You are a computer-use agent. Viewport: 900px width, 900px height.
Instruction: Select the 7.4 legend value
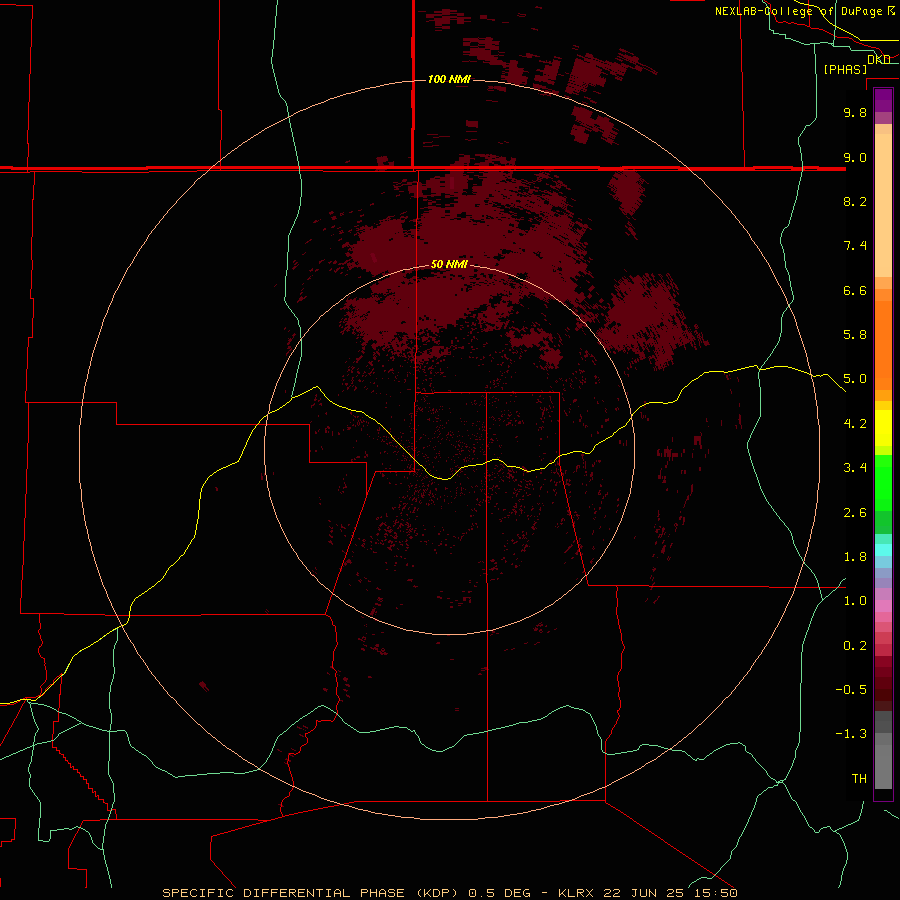855,246
